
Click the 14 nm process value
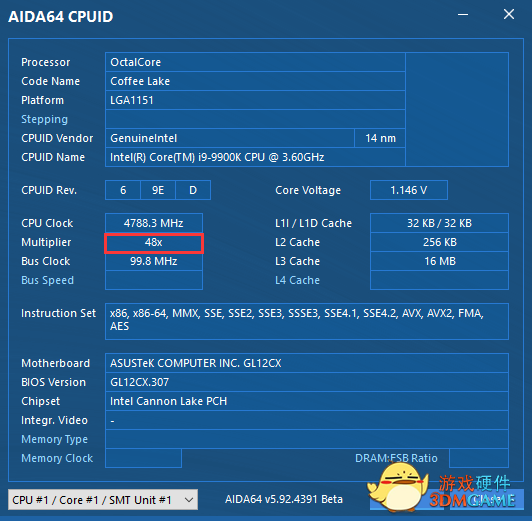(380, 138)
